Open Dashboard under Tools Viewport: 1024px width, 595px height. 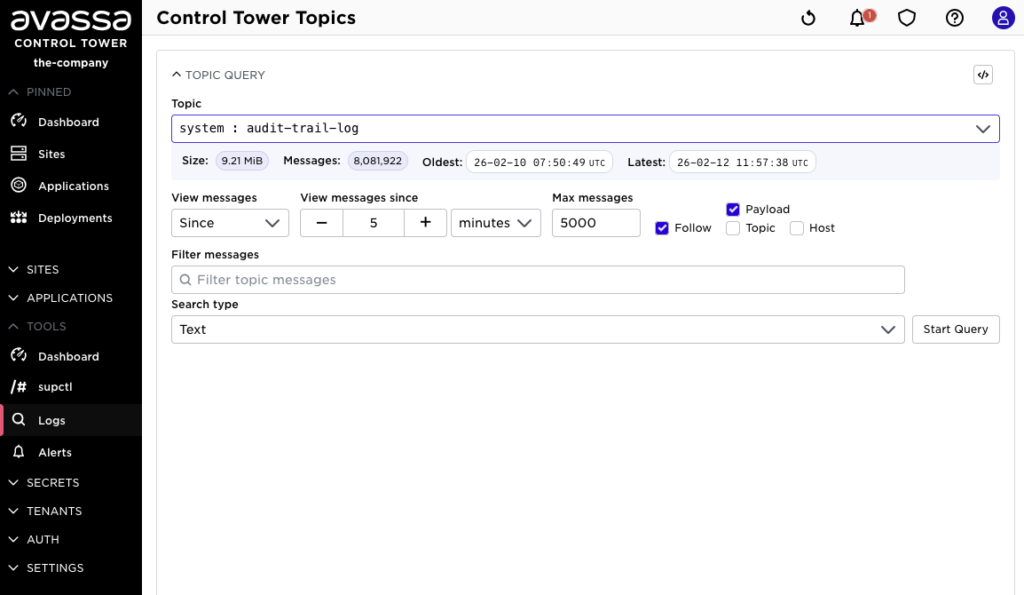coord(71,356)
